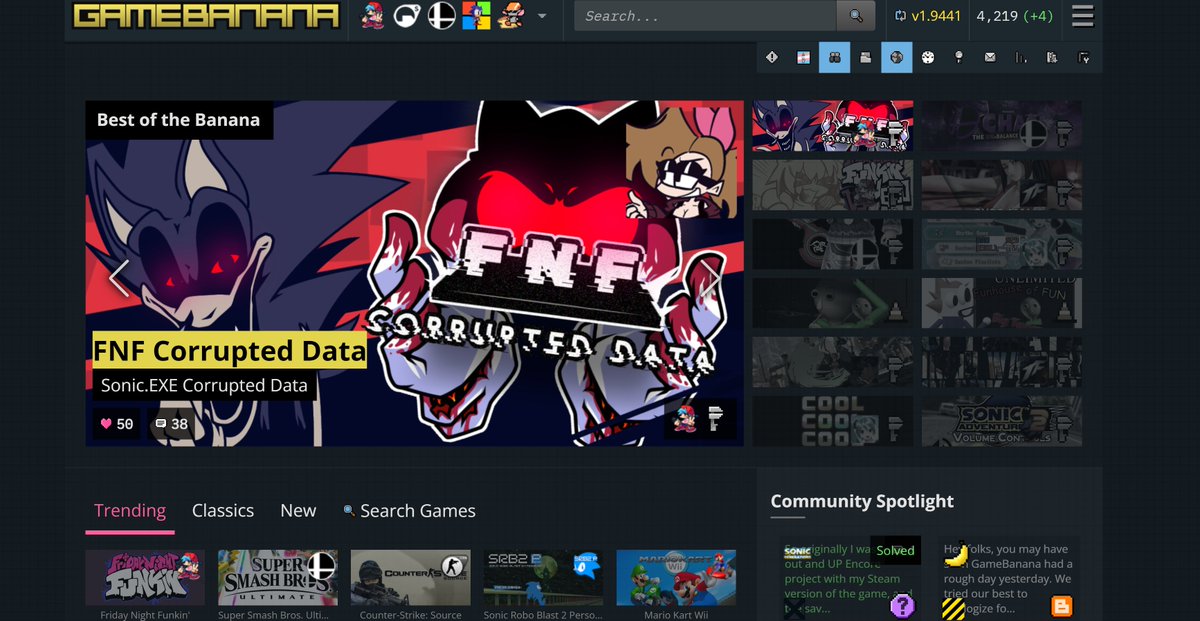
Task: Click the GameBanana logo
Action: (206, 16)
